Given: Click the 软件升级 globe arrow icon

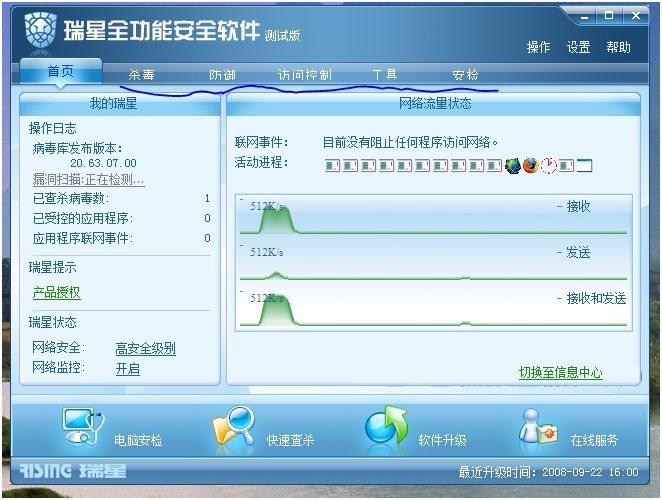Looking at the screenshot, I should [x=387, y=426].
